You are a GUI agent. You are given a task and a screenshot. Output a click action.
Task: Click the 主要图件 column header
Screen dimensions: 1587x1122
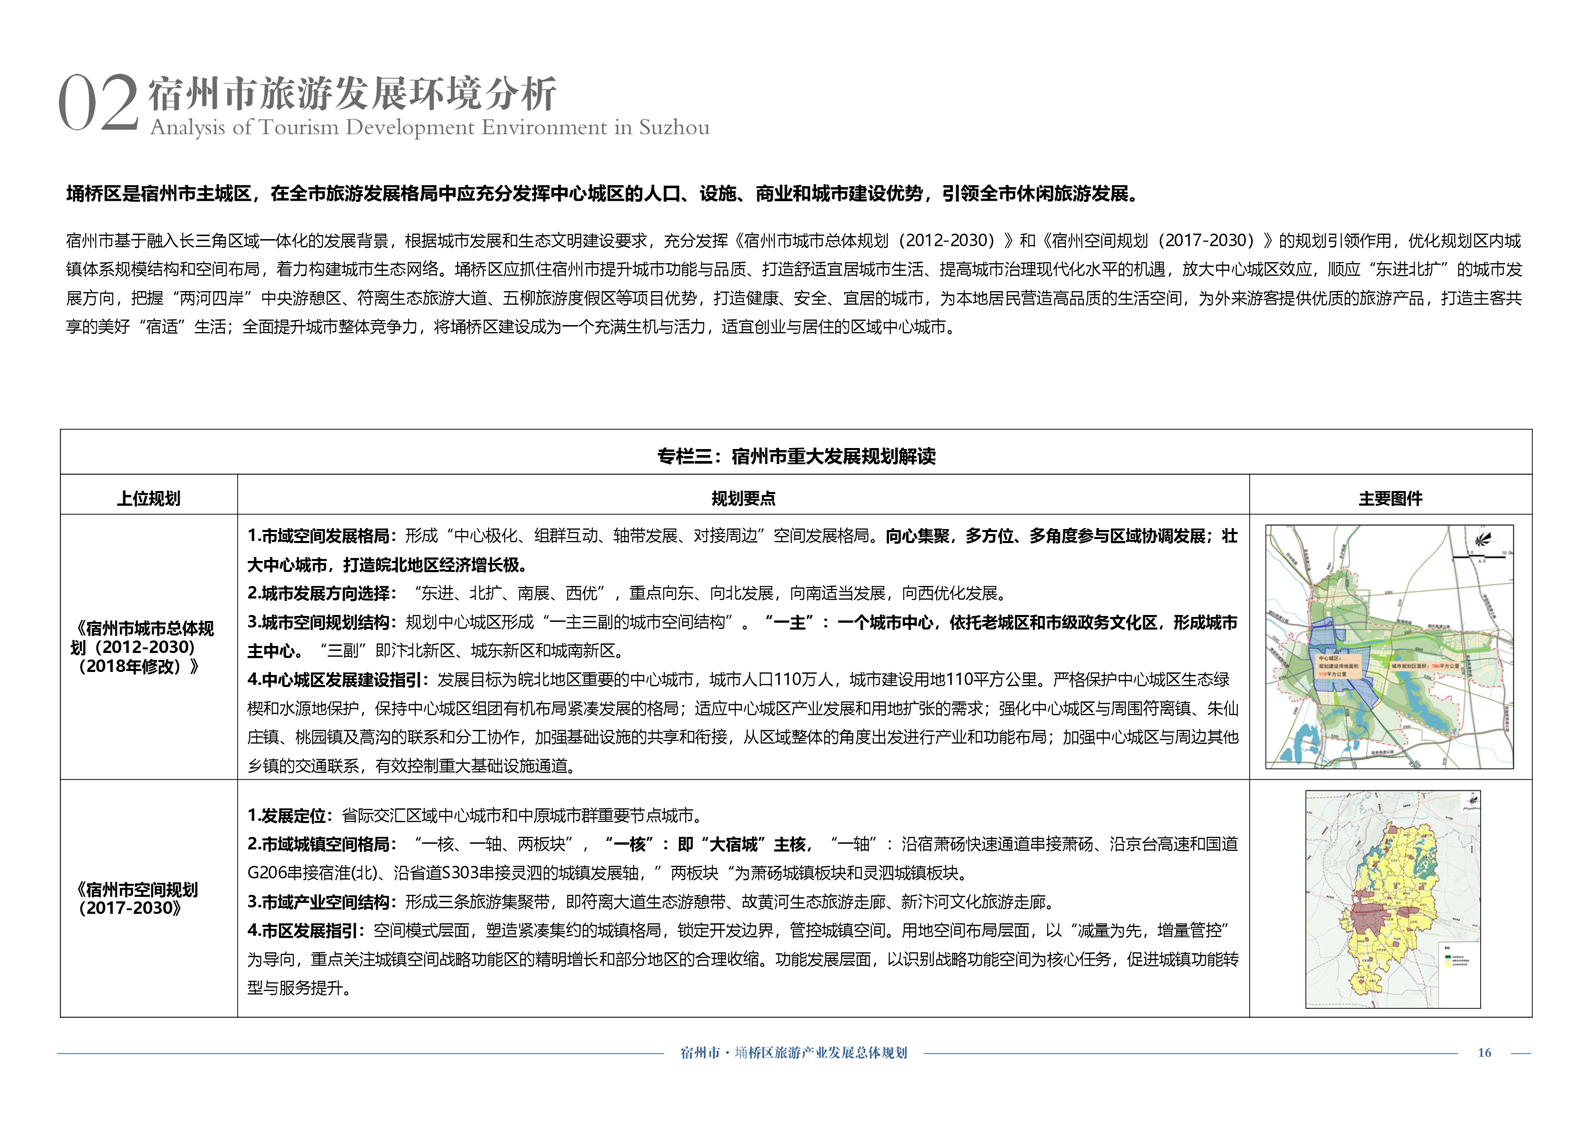click(1389, 498)
